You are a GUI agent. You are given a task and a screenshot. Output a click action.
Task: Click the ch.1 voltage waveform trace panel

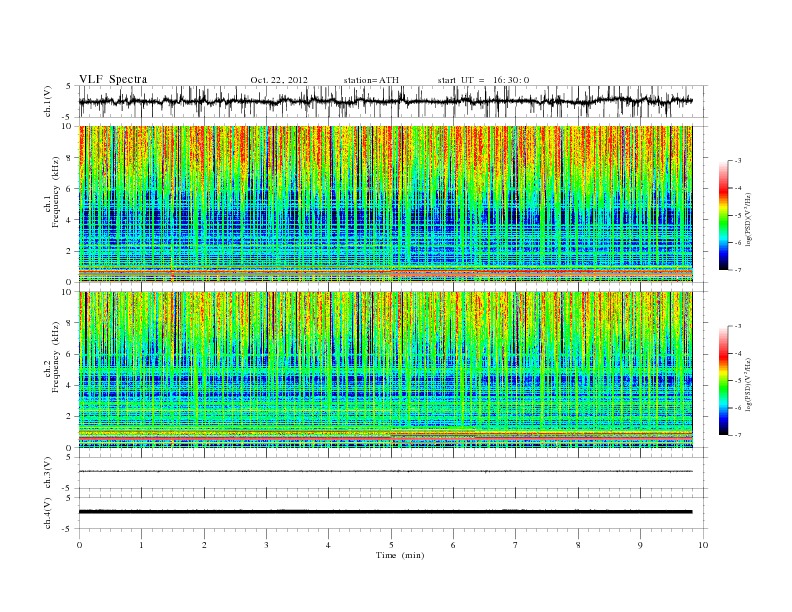tap(392, 101)
